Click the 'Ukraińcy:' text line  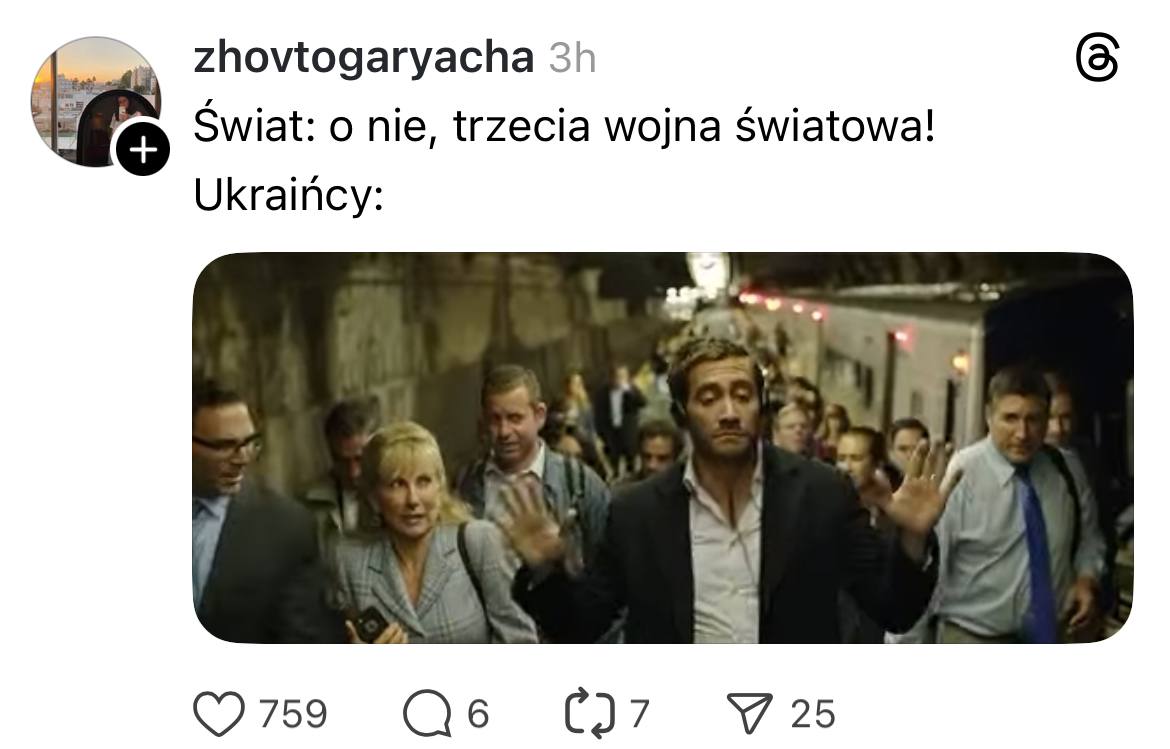[288, 195]
